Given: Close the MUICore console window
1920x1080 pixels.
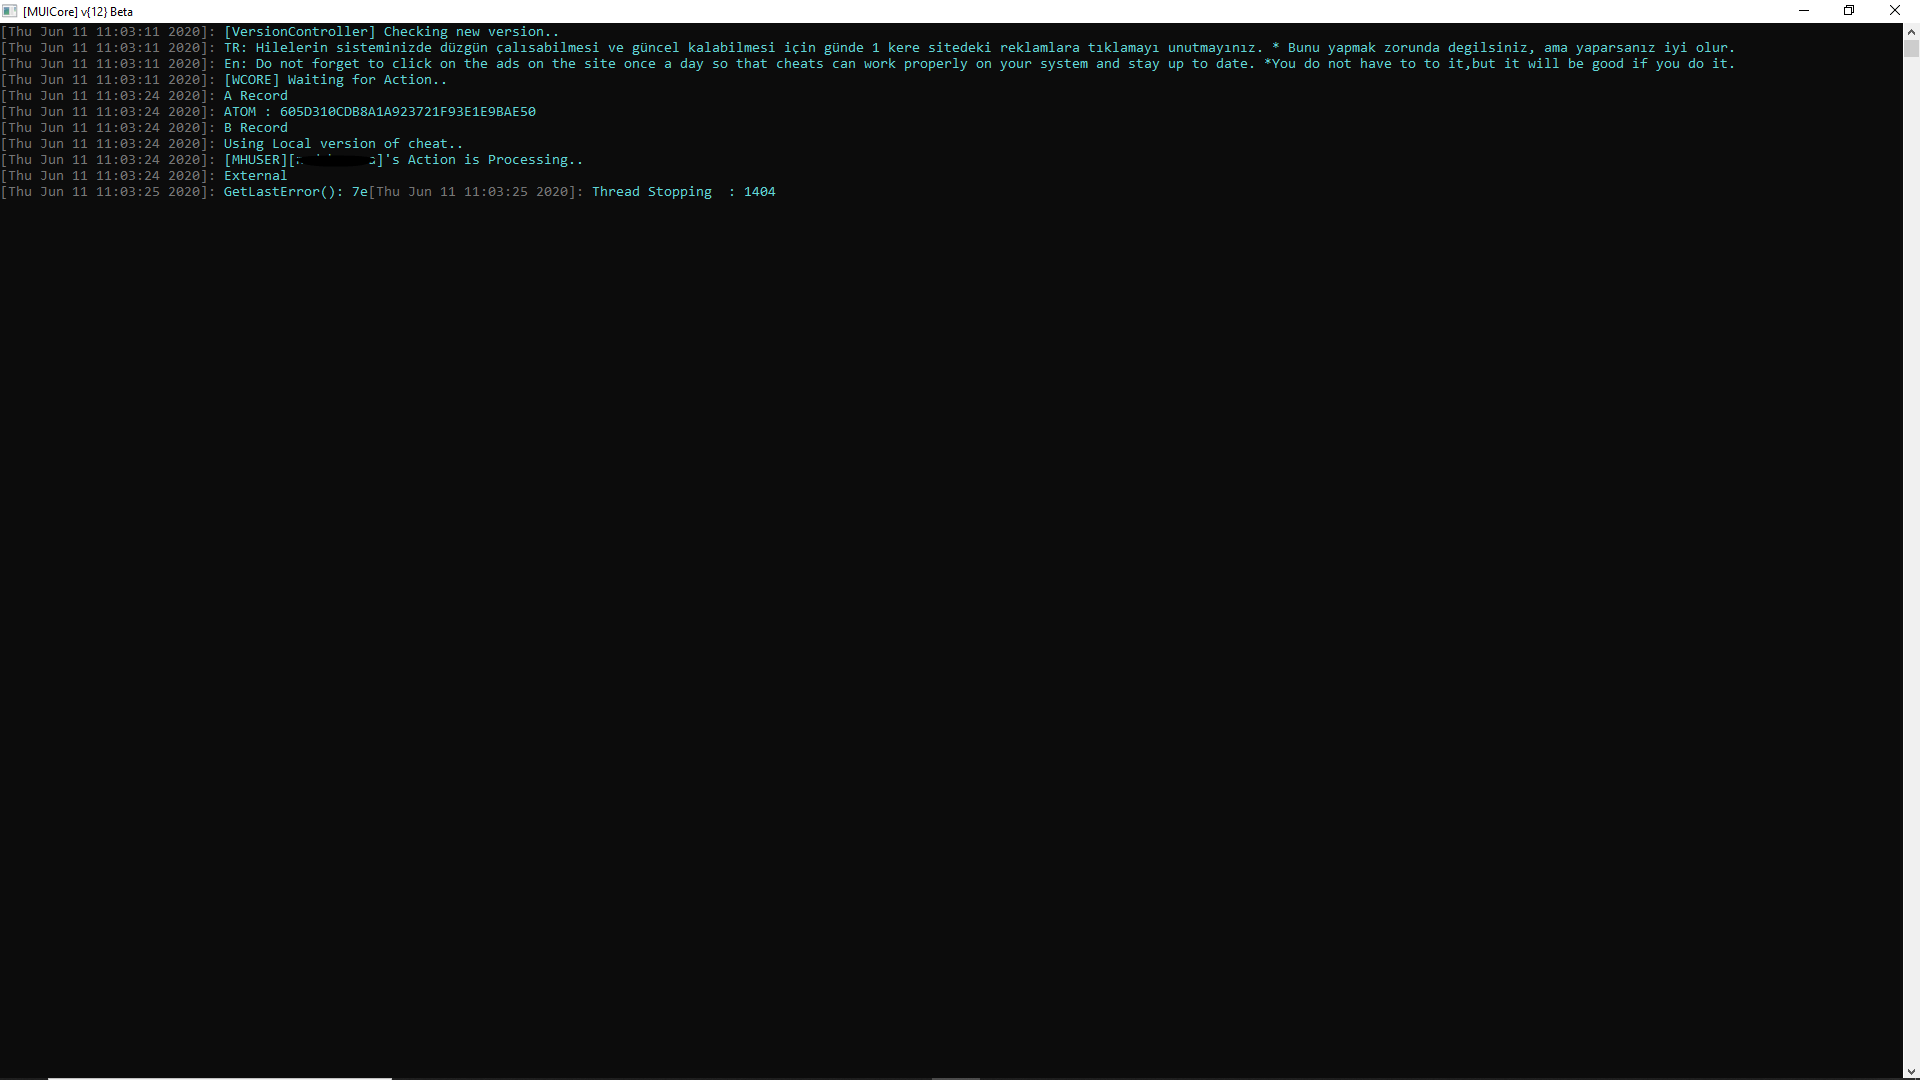Looking at the screenshot, I should (x=1895, y=11).
